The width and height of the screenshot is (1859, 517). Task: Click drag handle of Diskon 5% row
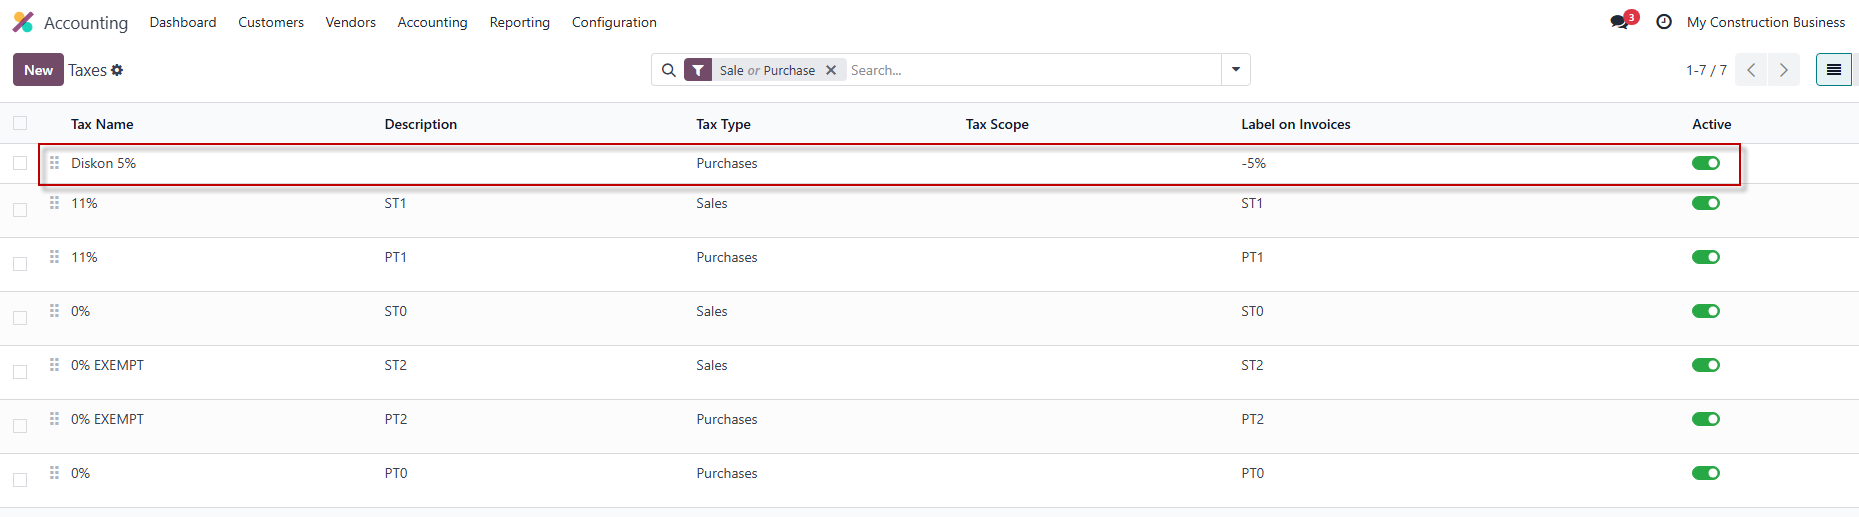[55, 163]
